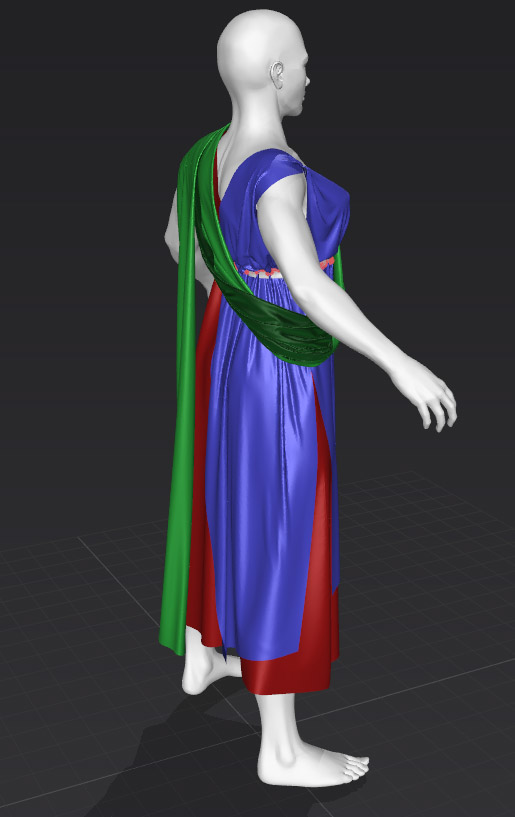
Task: Select the green shawl hanging down the back
Action: click(x=181, y=417)
